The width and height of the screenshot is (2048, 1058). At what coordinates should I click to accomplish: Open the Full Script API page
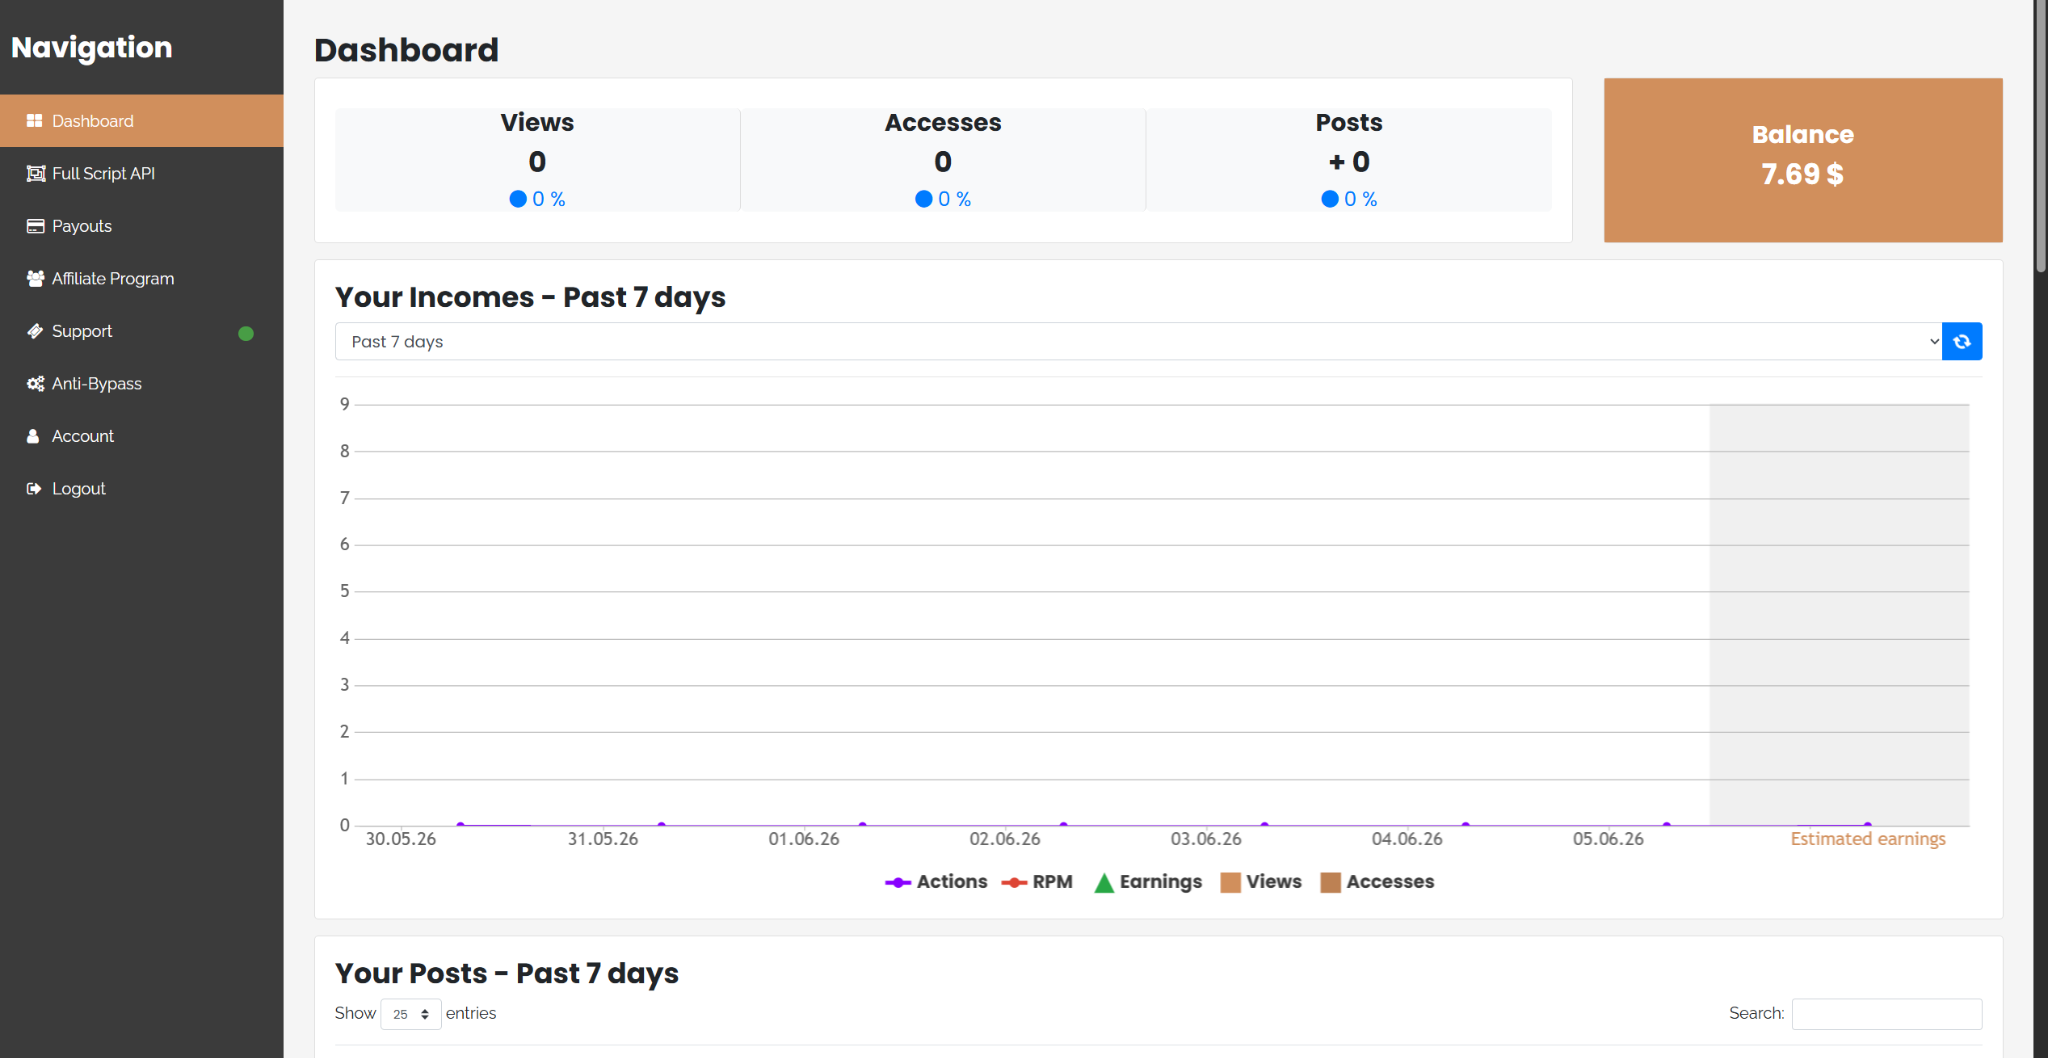[x=142, y=174]
